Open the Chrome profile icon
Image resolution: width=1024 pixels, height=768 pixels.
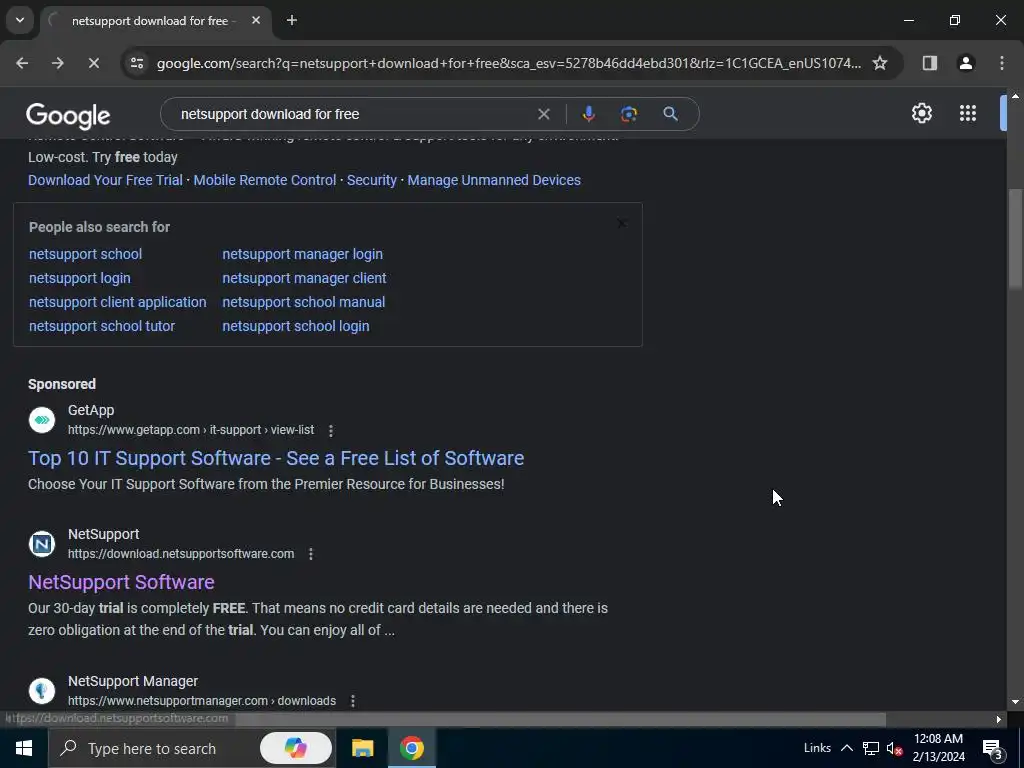(x=965, y=63)
